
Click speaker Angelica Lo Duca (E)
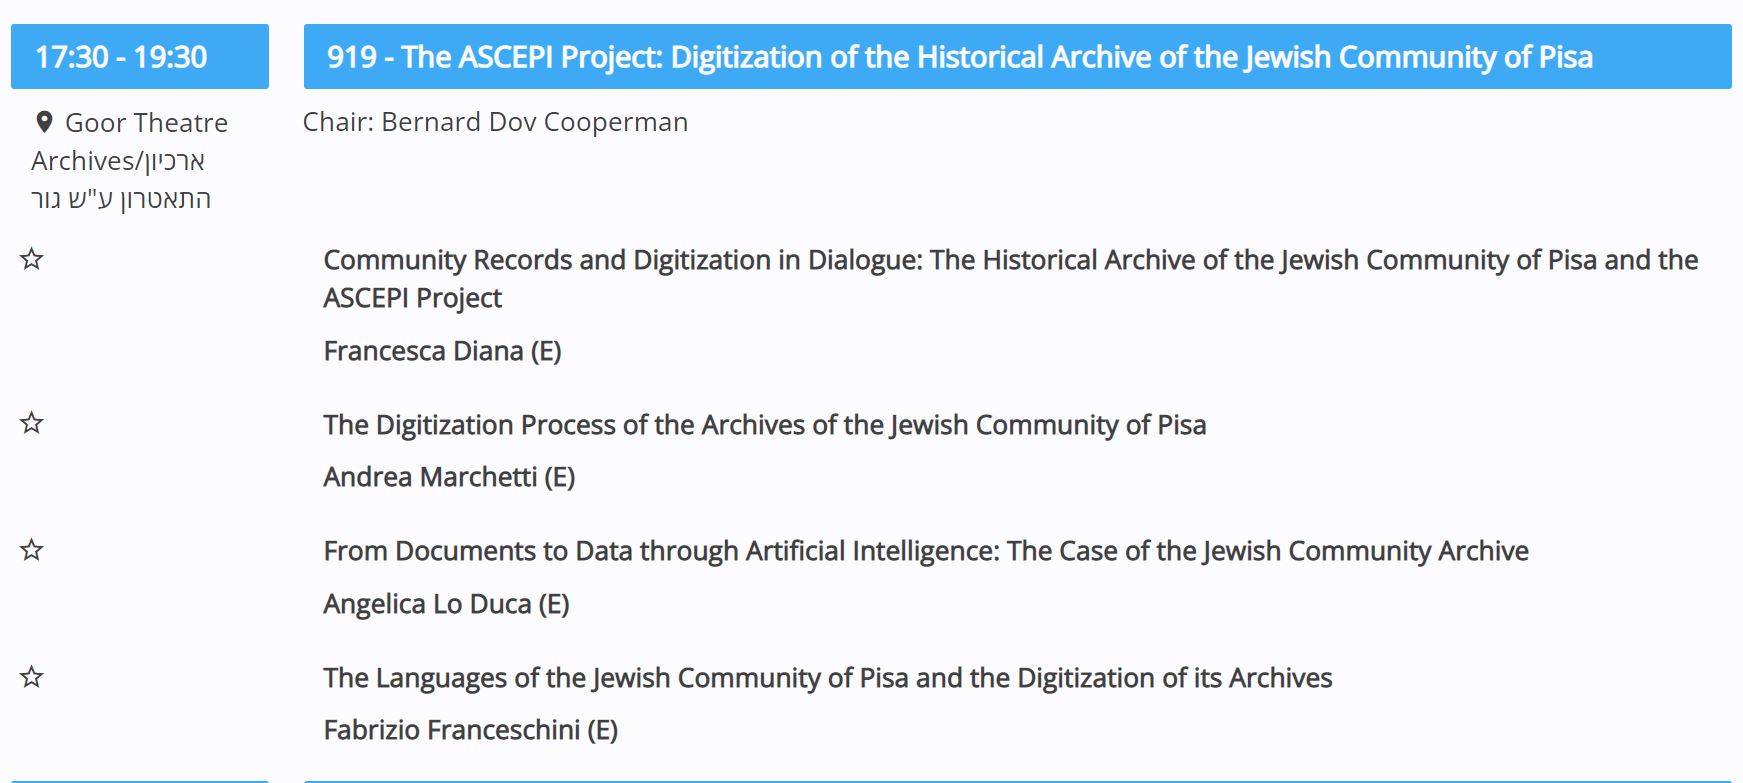[446, 604]
